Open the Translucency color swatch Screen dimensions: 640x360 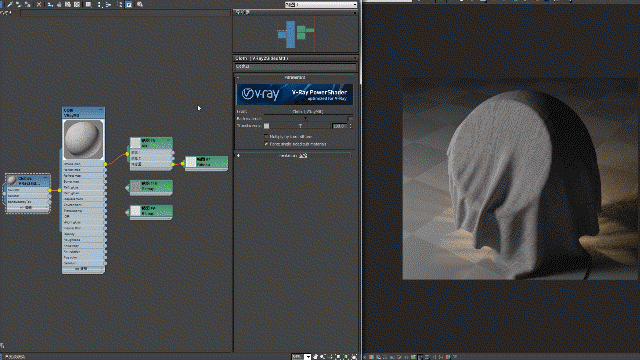(267, 126)
